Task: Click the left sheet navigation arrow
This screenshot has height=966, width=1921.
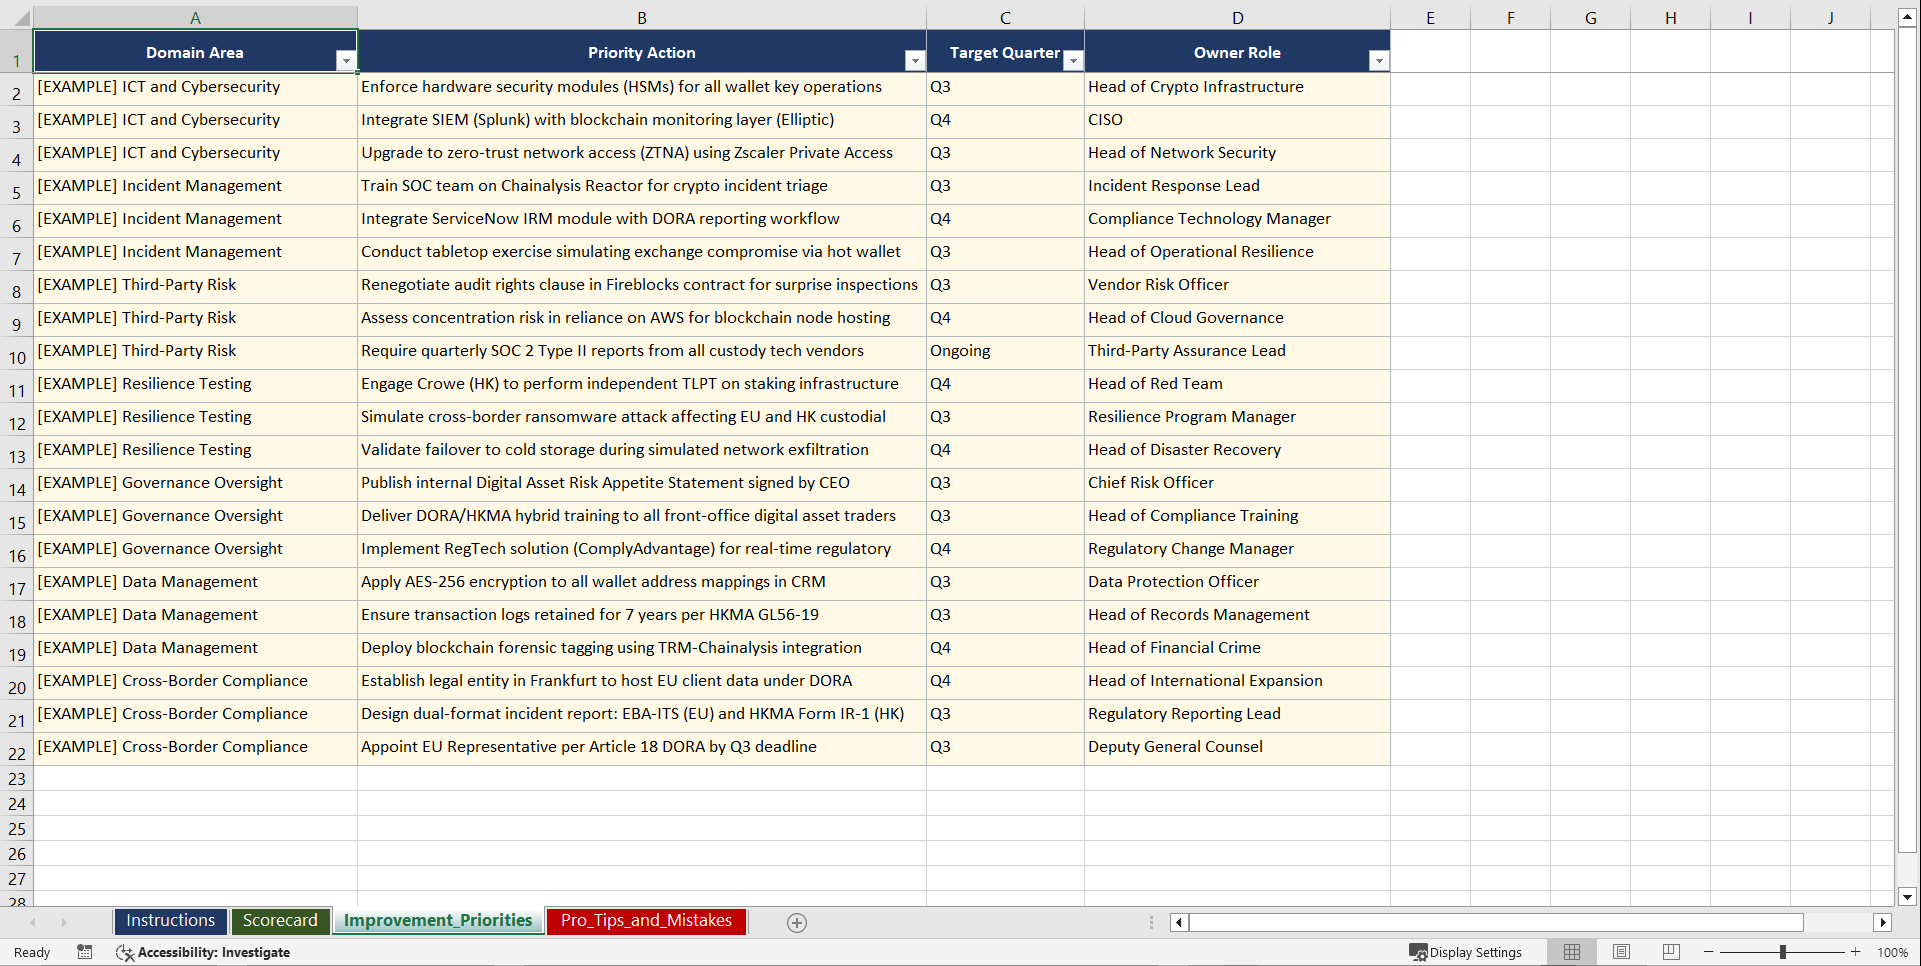Action: [x=34, y=922]
